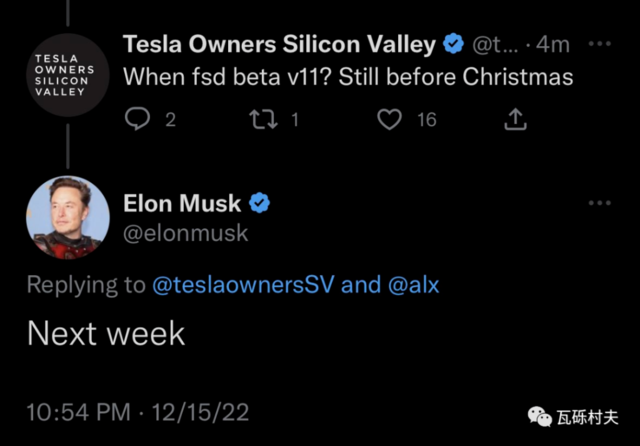Click the "Next week" reply text
The height and width of the screenshot is (446, 640).
tap(106, 333)
